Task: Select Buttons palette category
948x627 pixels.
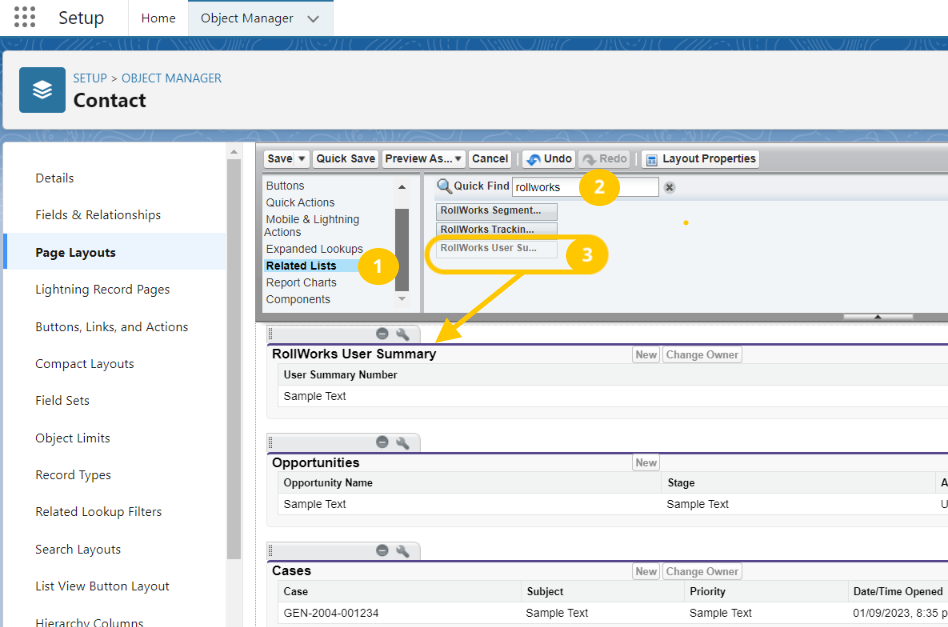Action: [285, 186]
